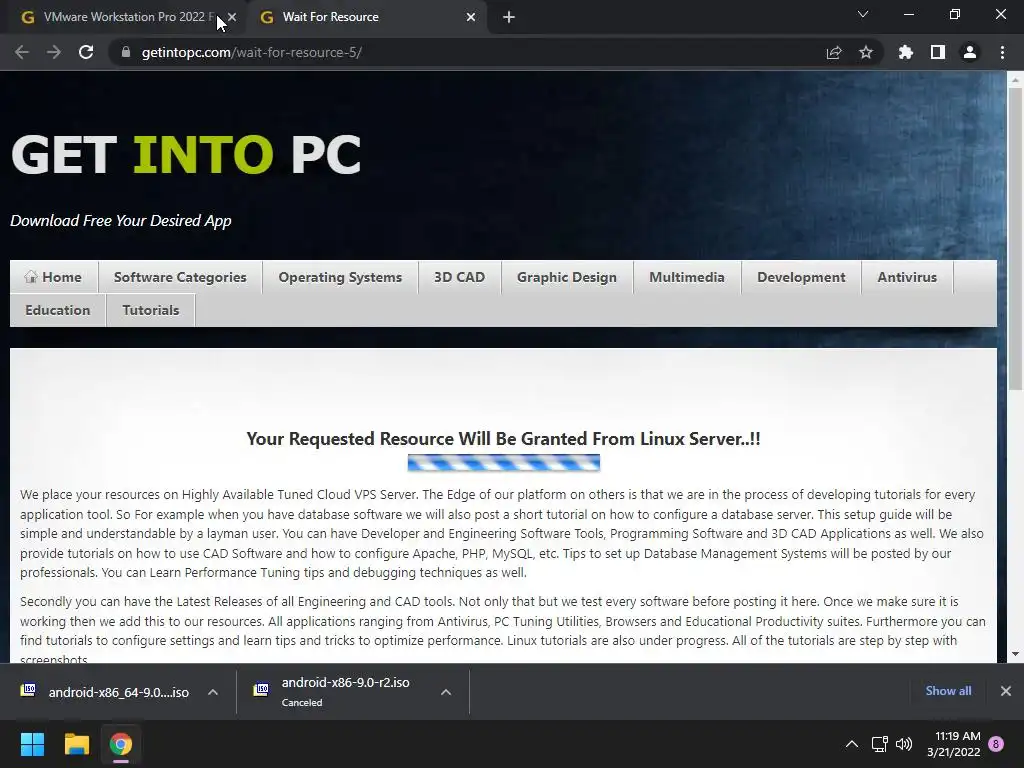The image size is (1024, 768).
Task: Switch to VMware Workstation Pro 2022 tab
Action: (123, 17)
